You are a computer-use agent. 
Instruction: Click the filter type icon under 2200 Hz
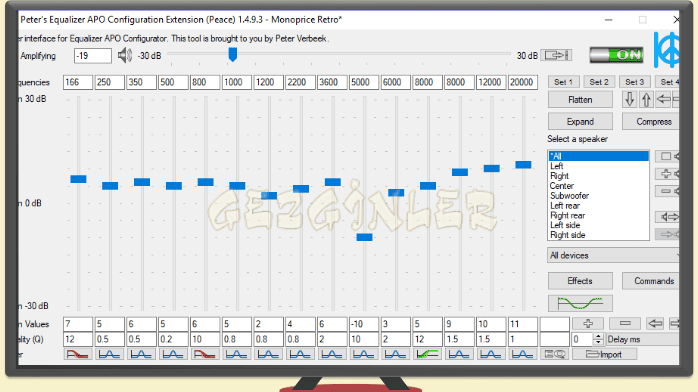[300, 355]
